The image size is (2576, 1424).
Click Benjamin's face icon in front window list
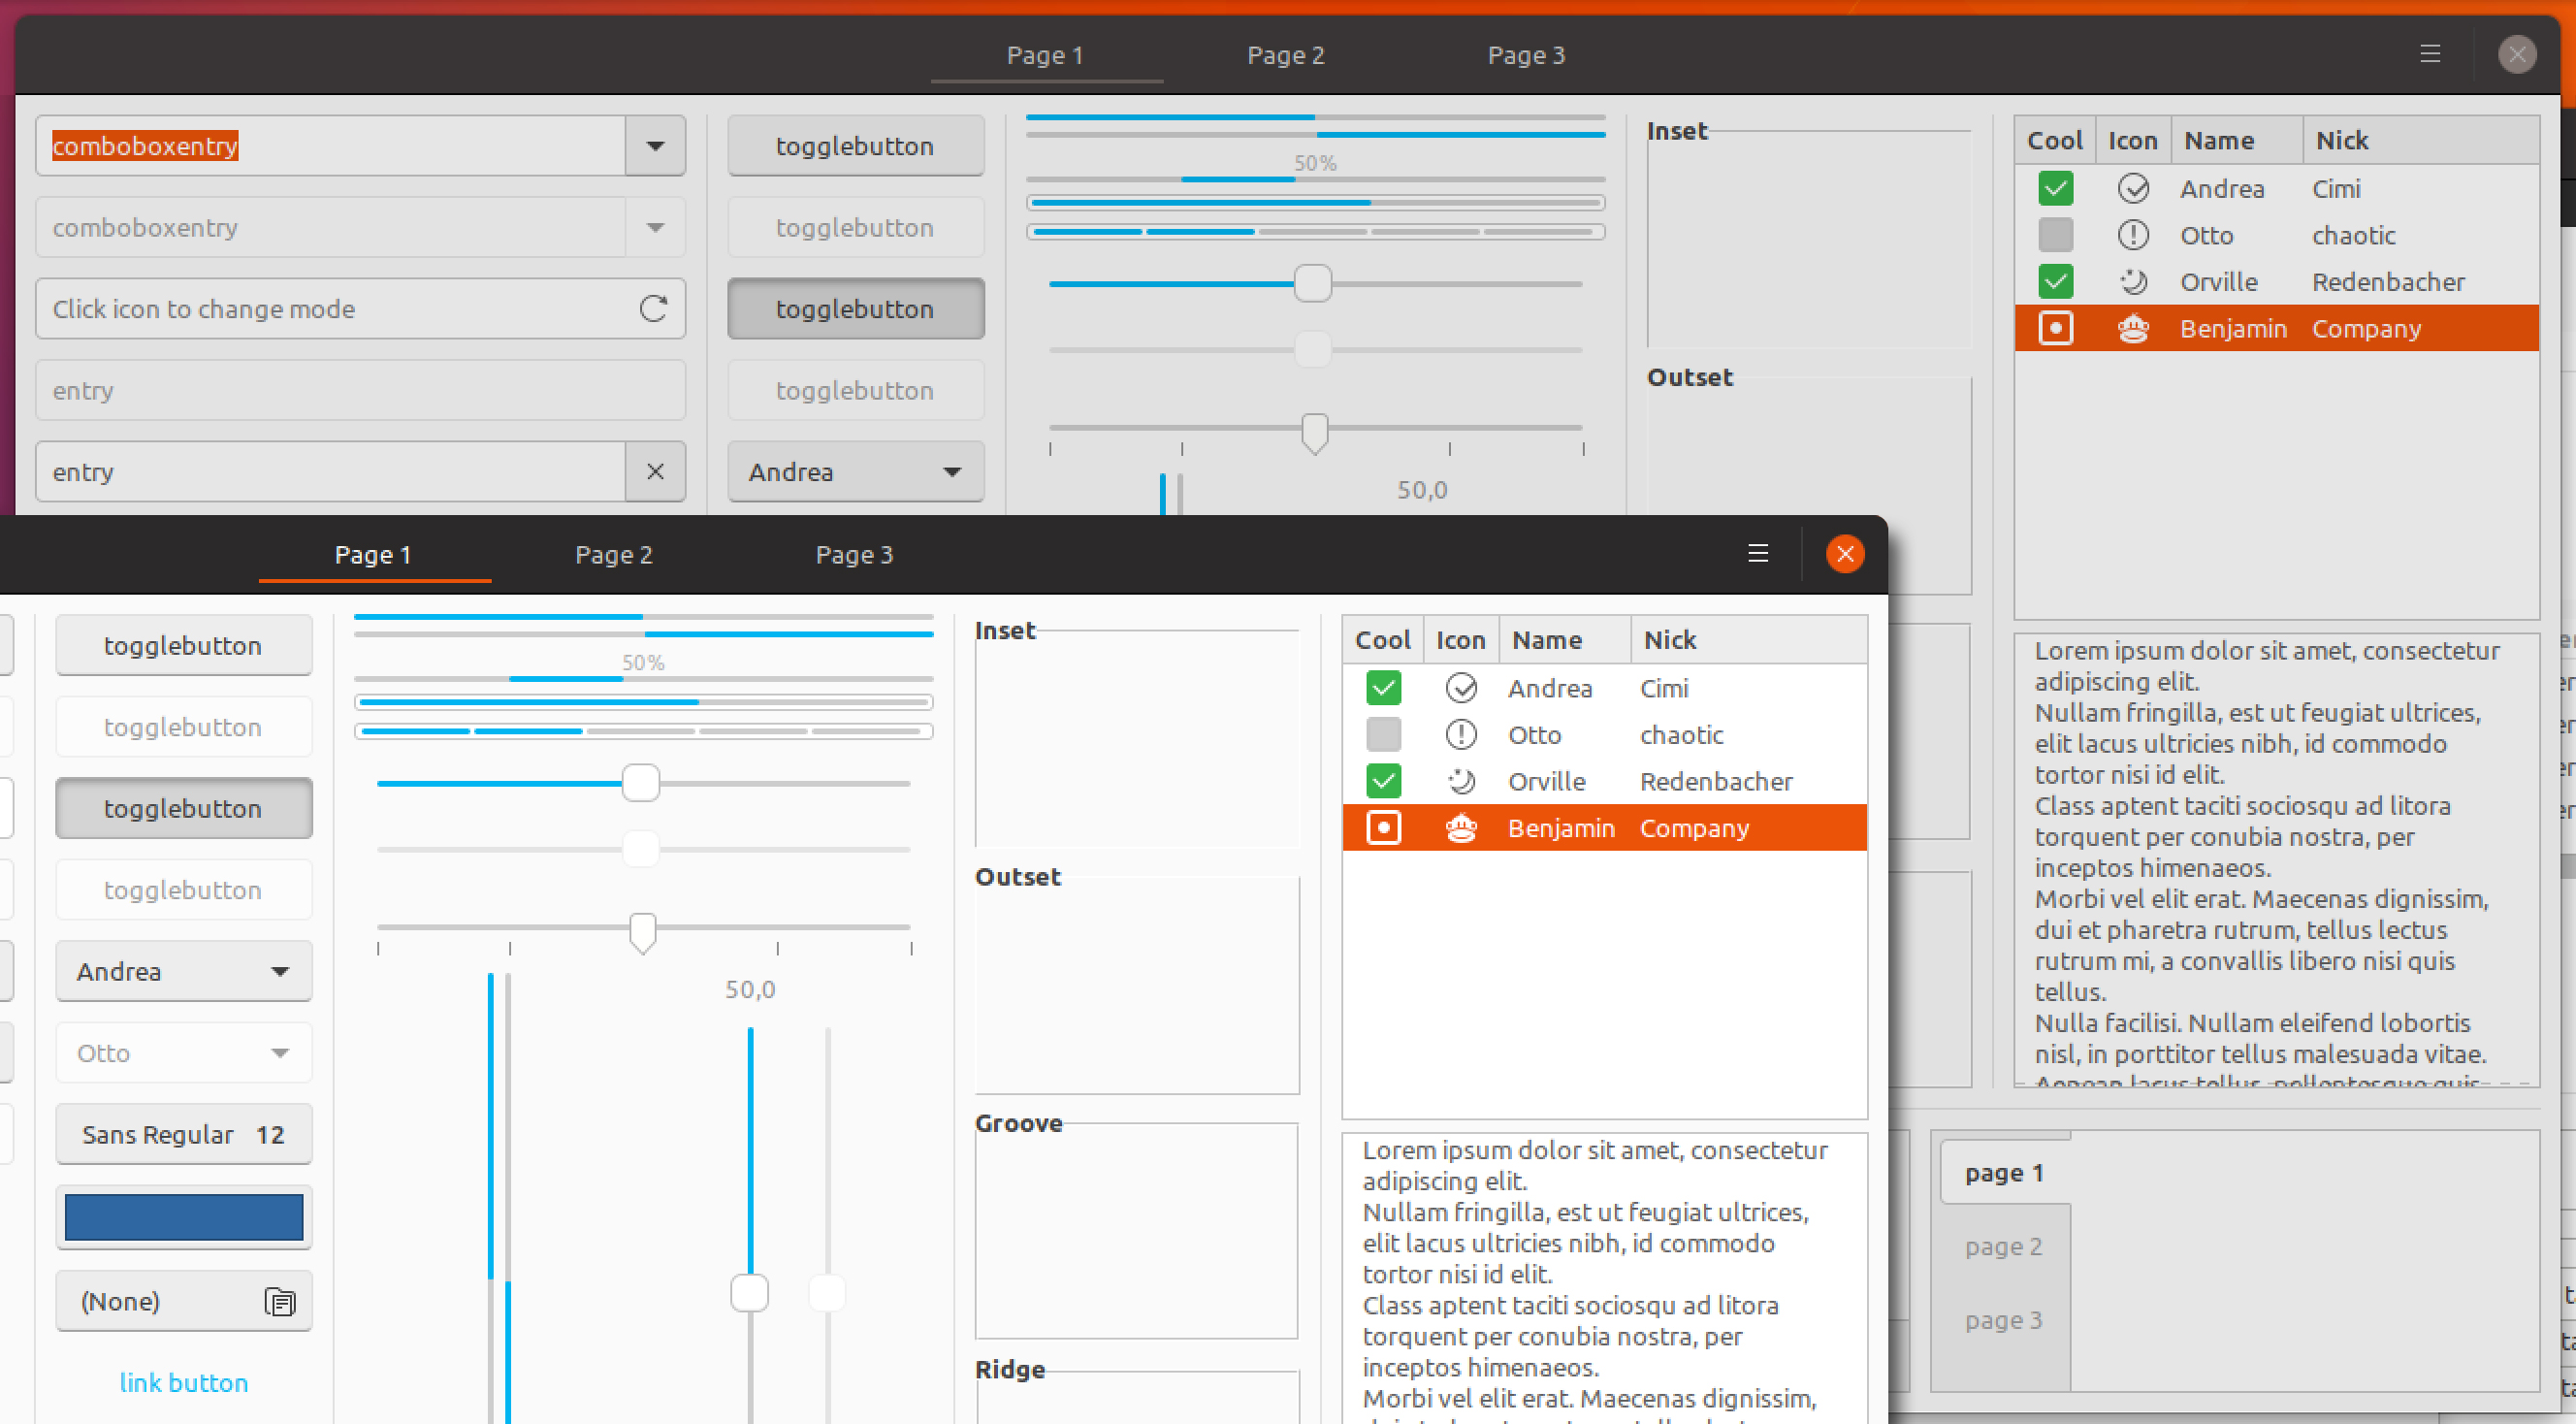1461,828
